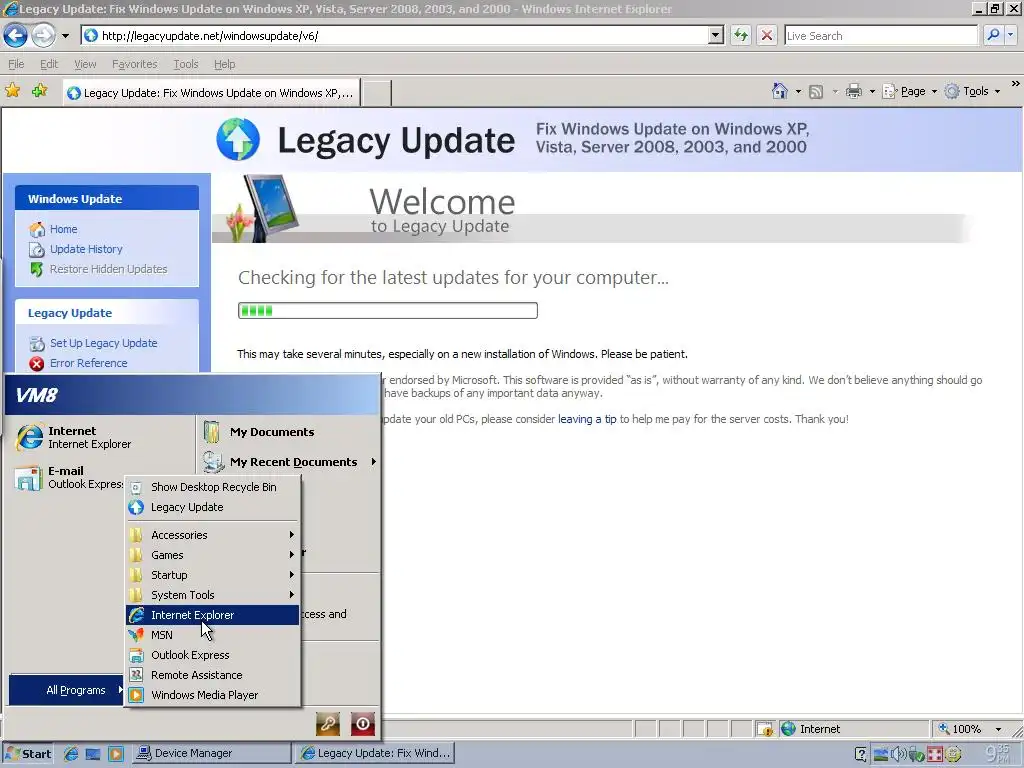1024x768 pixels.
Task: Open the Print options dropdown arrow
Action: (872, 92)
